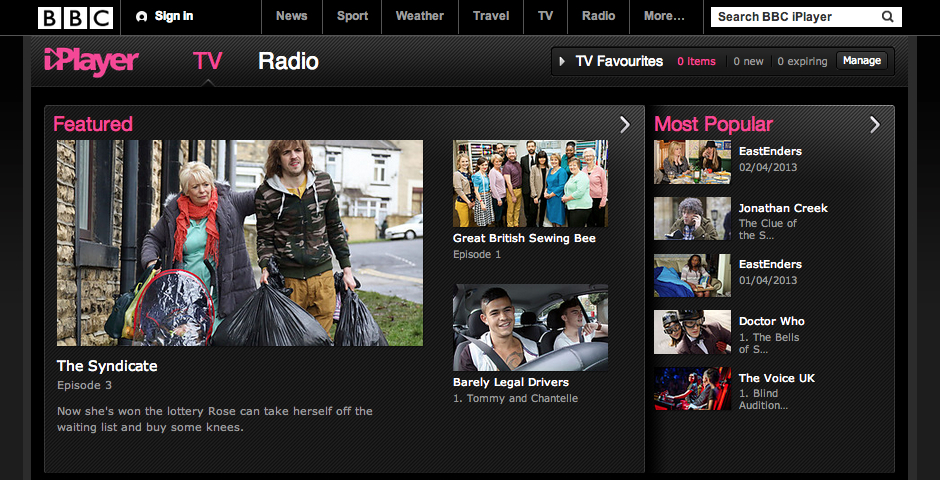Click the 0 expiring favourites count

click(x=802, y=61)
